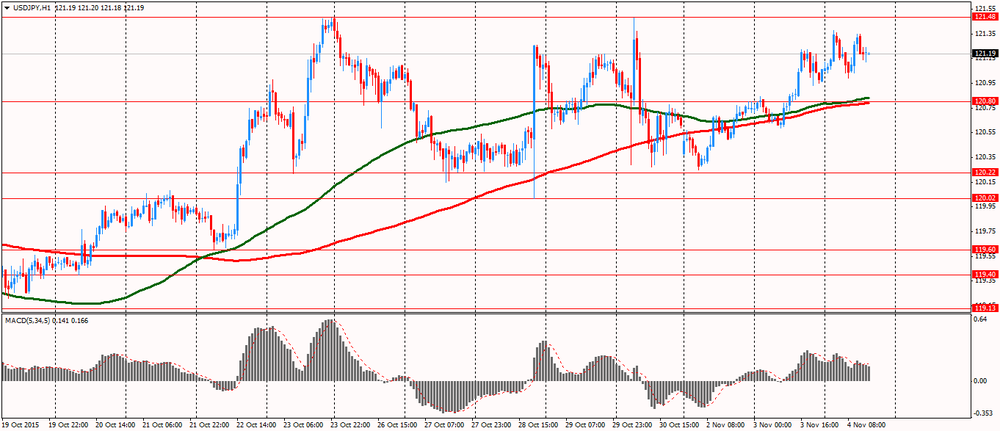Click the red 120.02 price level tag
The width and height of the screenshot is (1000, 431).
(x=985, y=198)
